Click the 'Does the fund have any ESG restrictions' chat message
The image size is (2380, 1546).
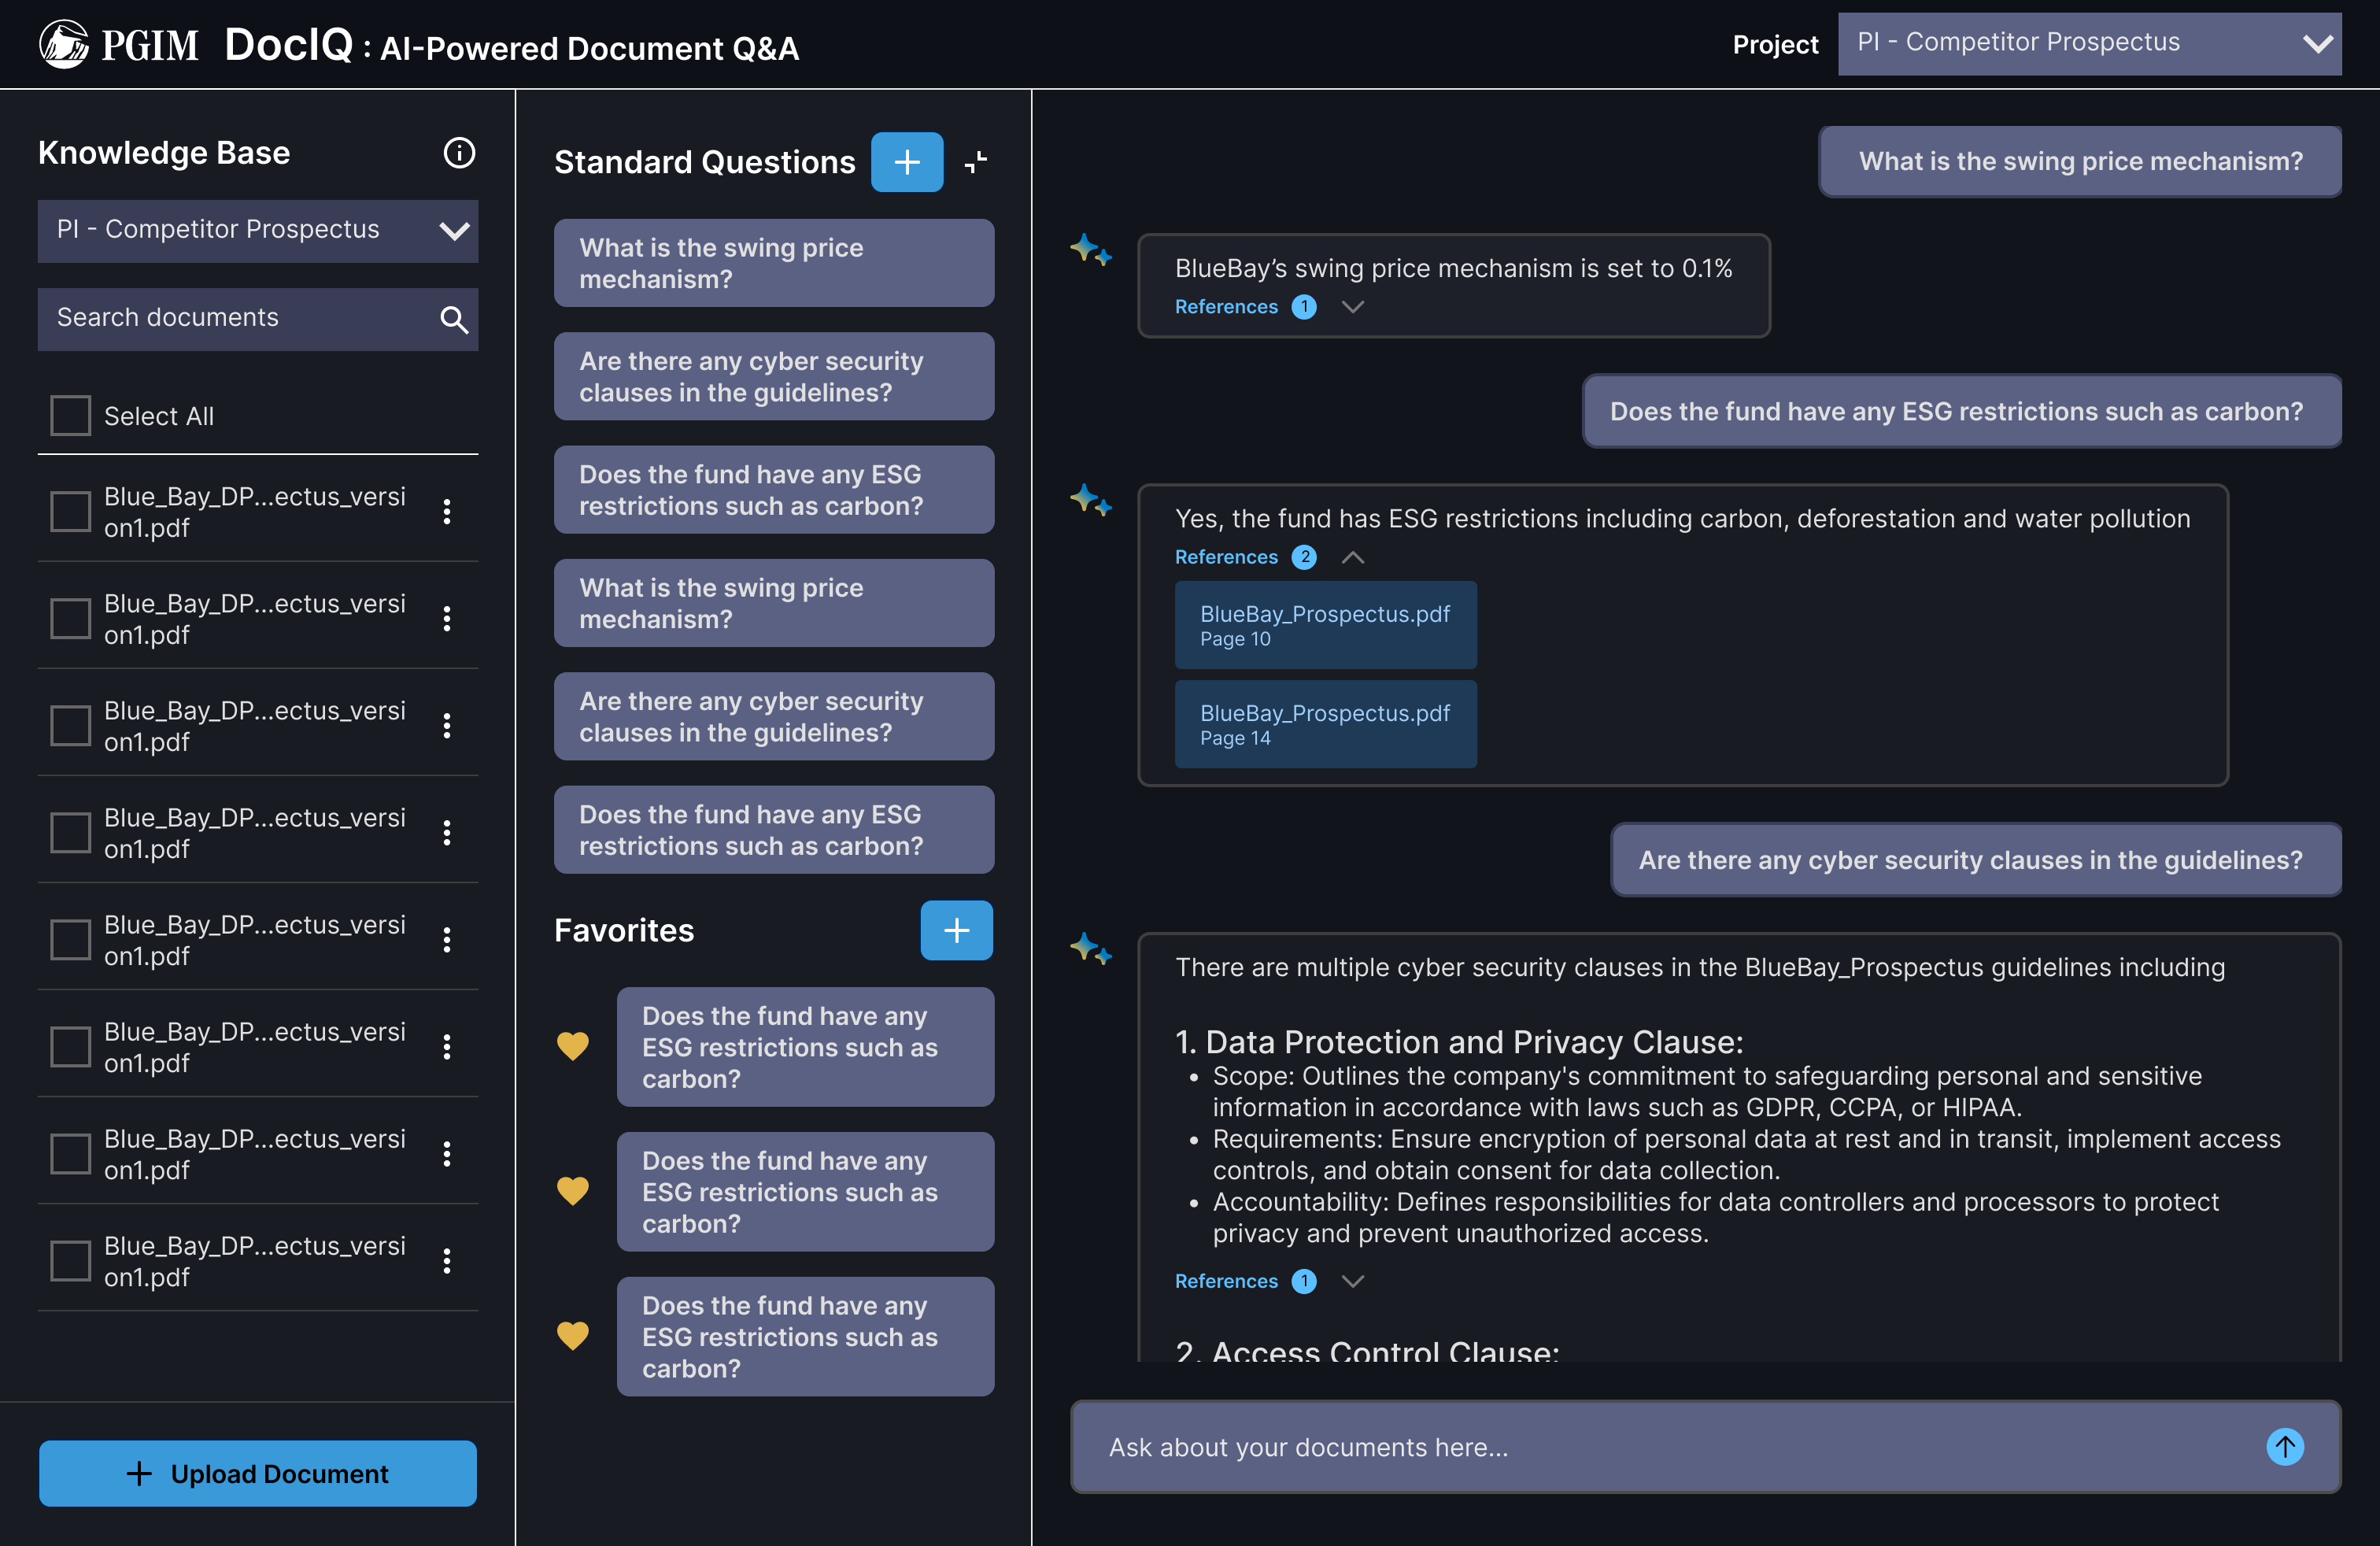coord(1961,411)
